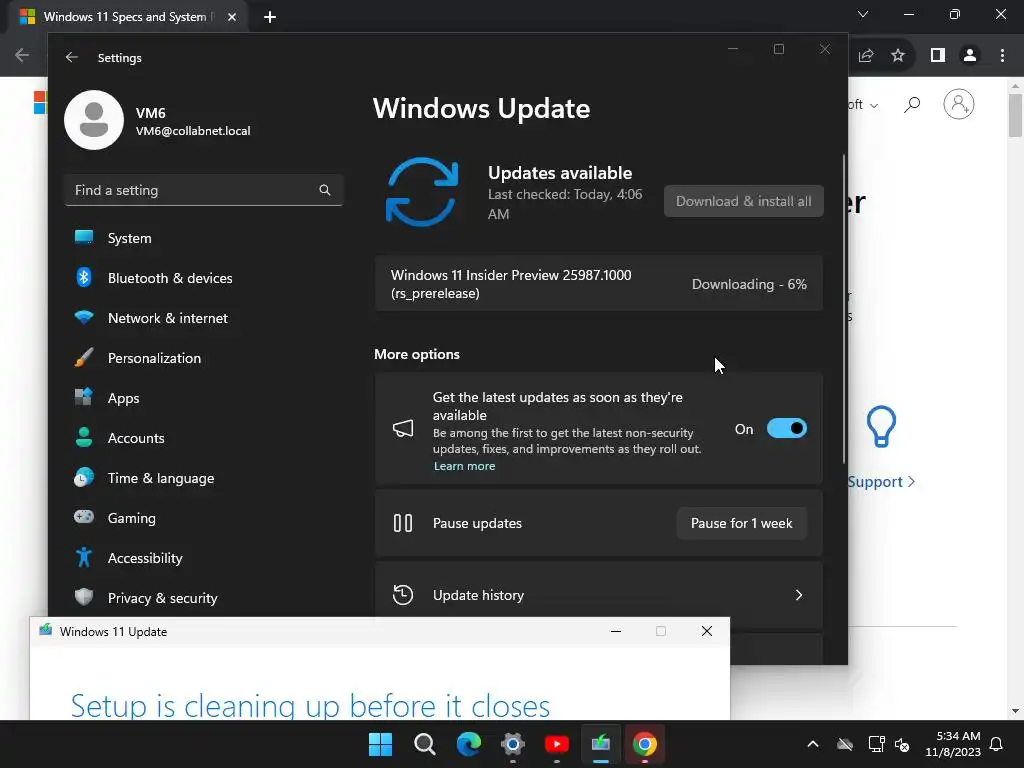The width and height of the screenshot is (1024, 768).
Task: Click the Gaming controller icon
Action: (84, 517)
